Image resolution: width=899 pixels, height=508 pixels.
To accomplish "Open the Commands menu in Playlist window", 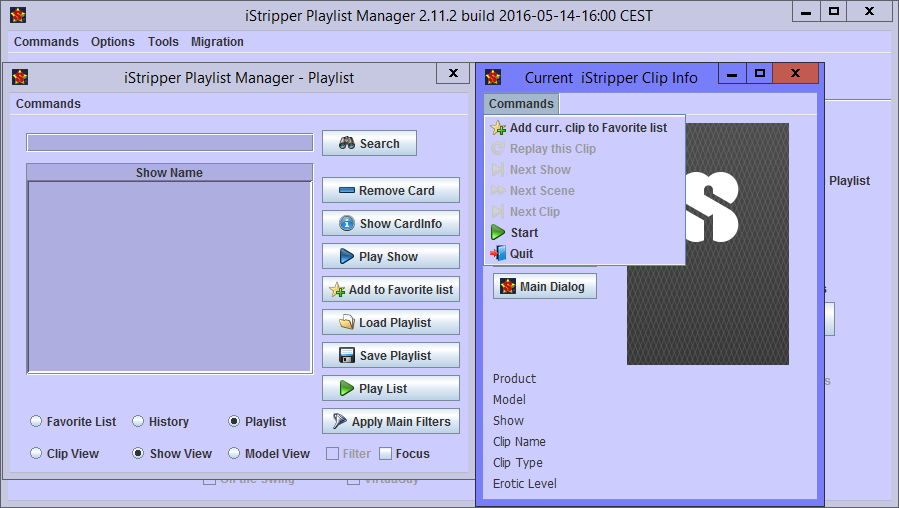I will tap(48, 104).
